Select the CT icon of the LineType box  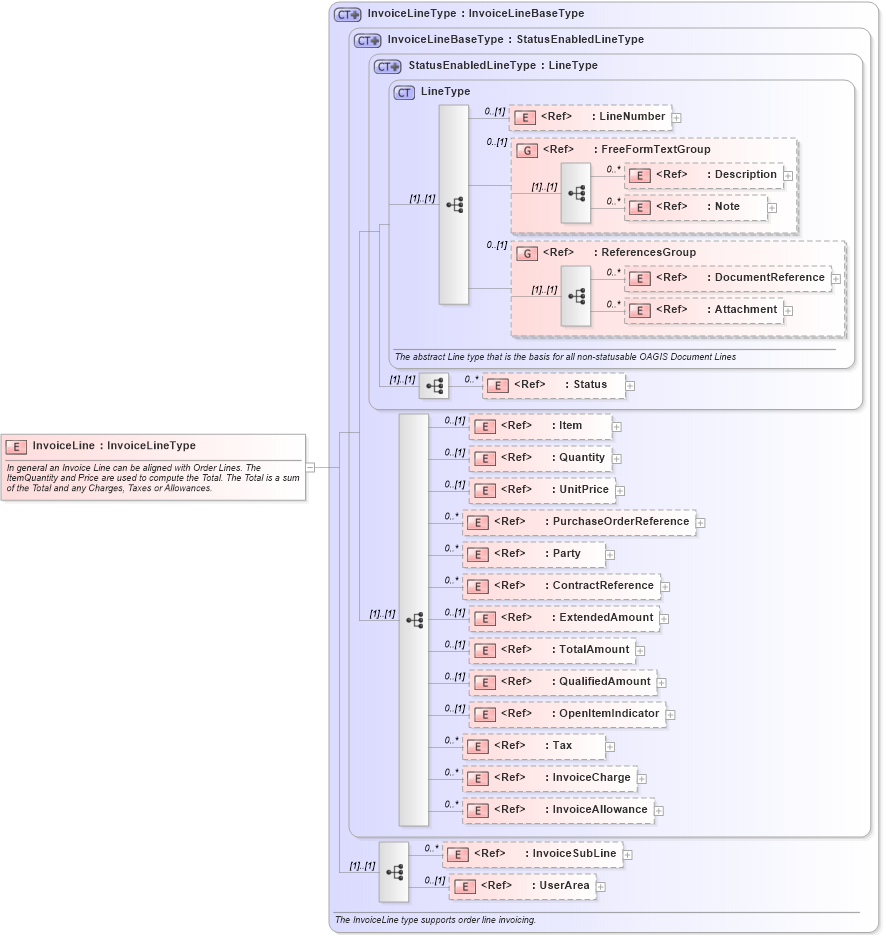click(x=403, y=91)
